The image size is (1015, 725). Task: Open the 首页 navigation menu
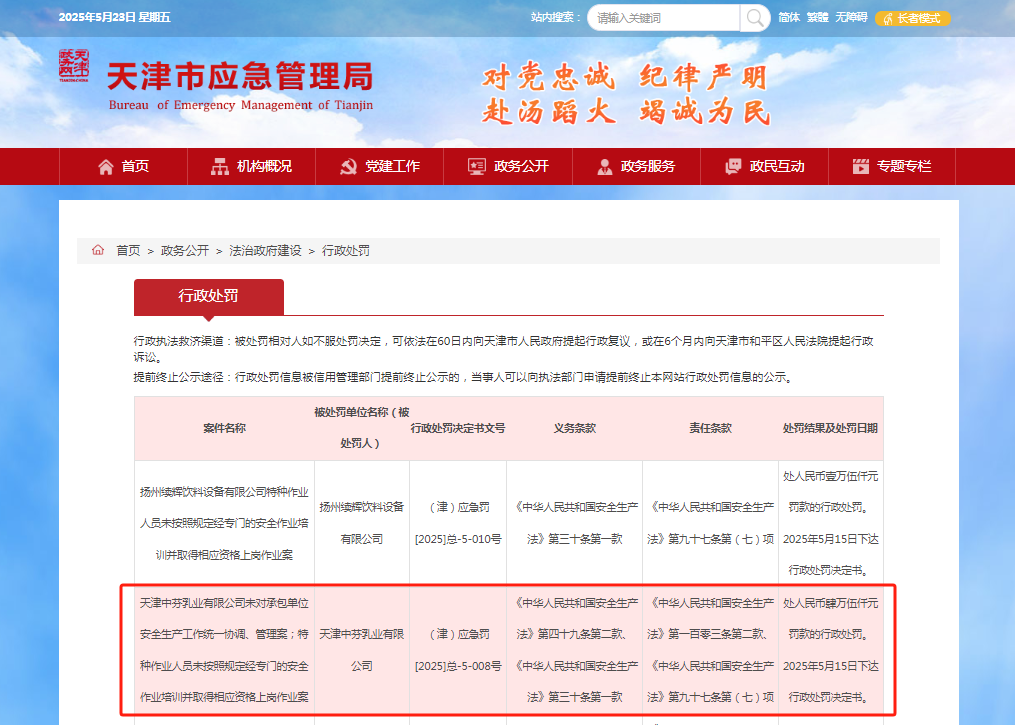pos(123,166)
